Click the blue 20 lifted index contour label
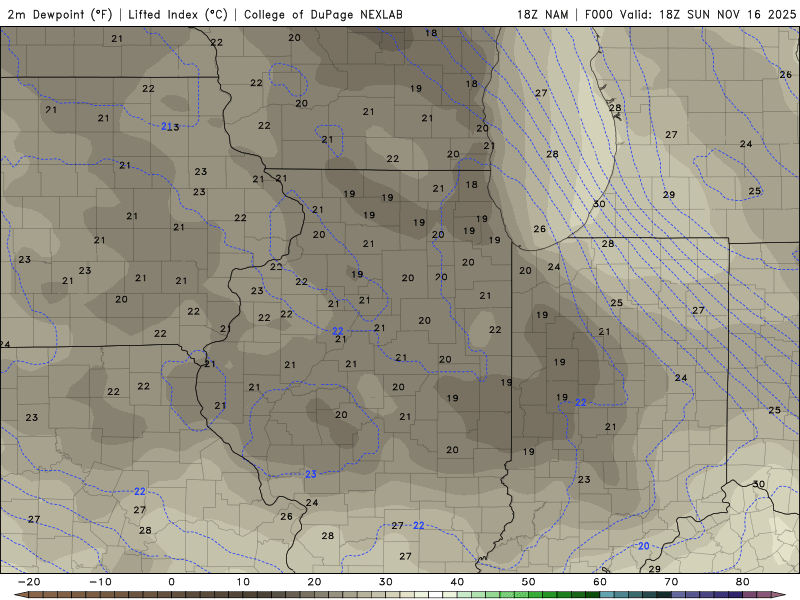This screenshot has width=800, height=600. (644, 546)
